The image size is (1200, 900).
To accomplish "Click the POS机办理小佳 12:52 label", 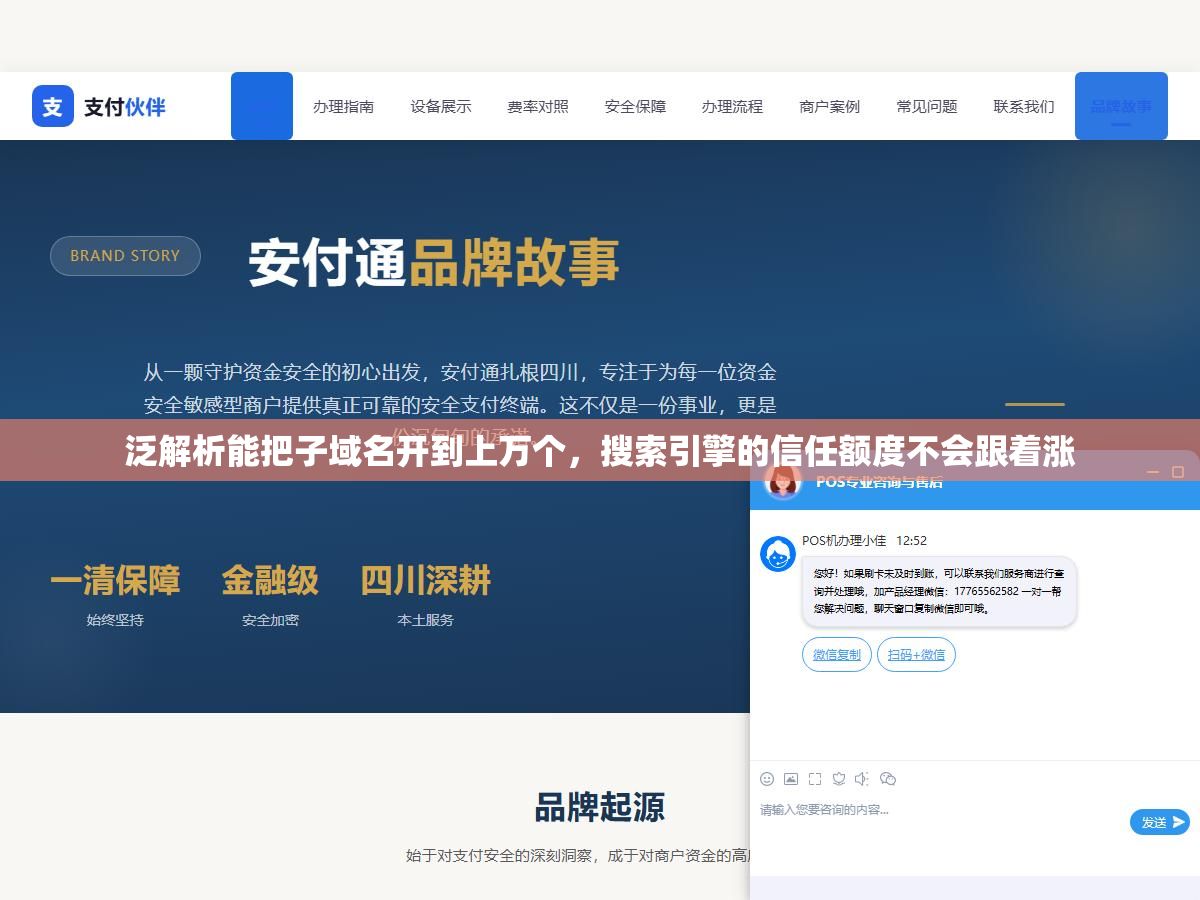I will pos(864,541).
